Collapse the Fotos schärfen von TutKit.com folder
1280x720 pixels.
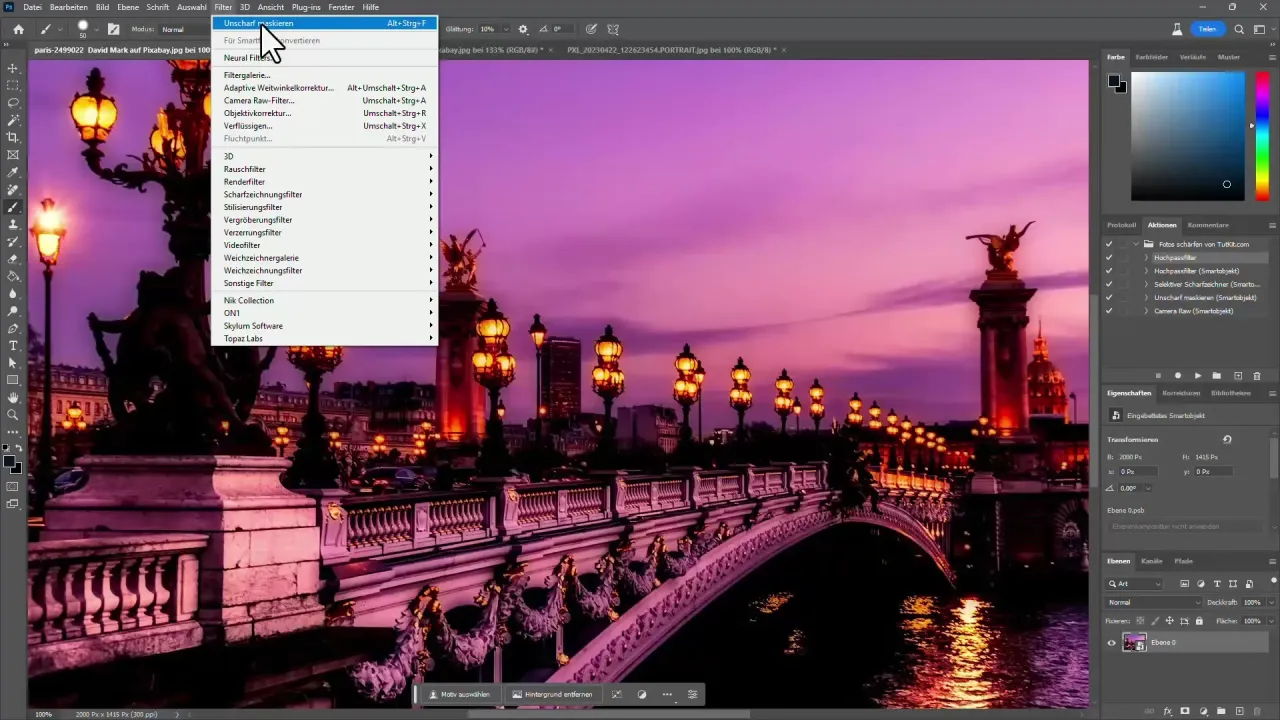pyautogui.click(x=1136, y=244)
